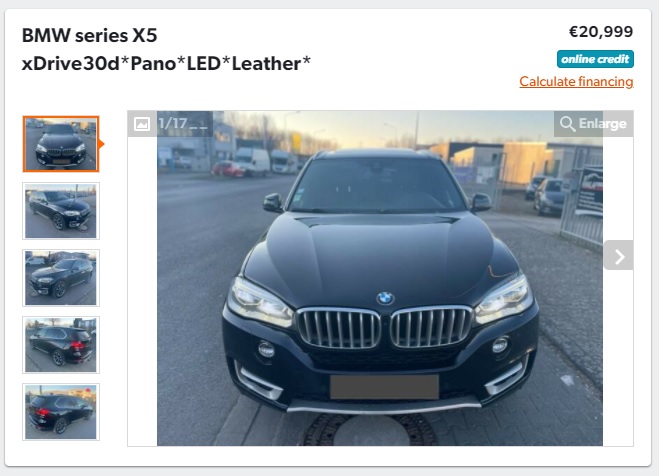Click the Enlarge text button
This screenshot has height=476, width=659.
[x=603, y=124]
